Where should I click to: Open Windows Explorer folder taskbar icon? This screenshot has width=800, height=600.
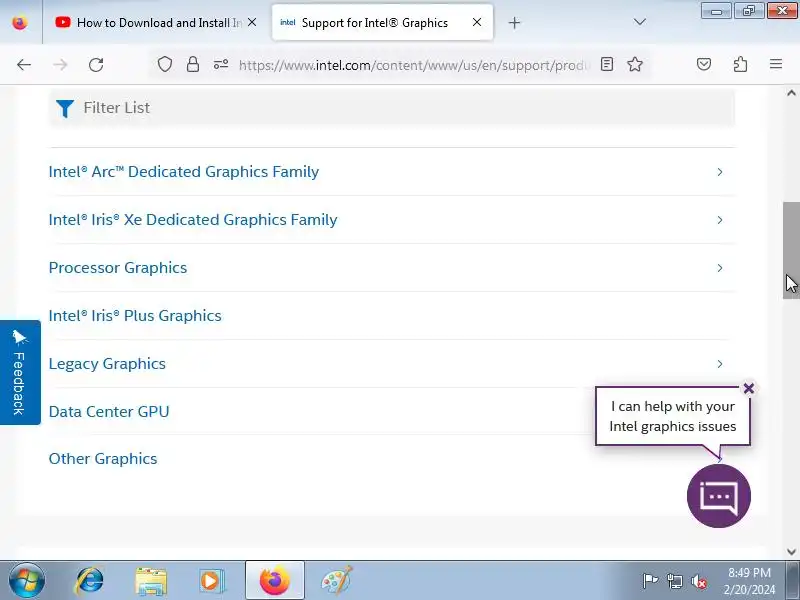[x=151, y=581]
